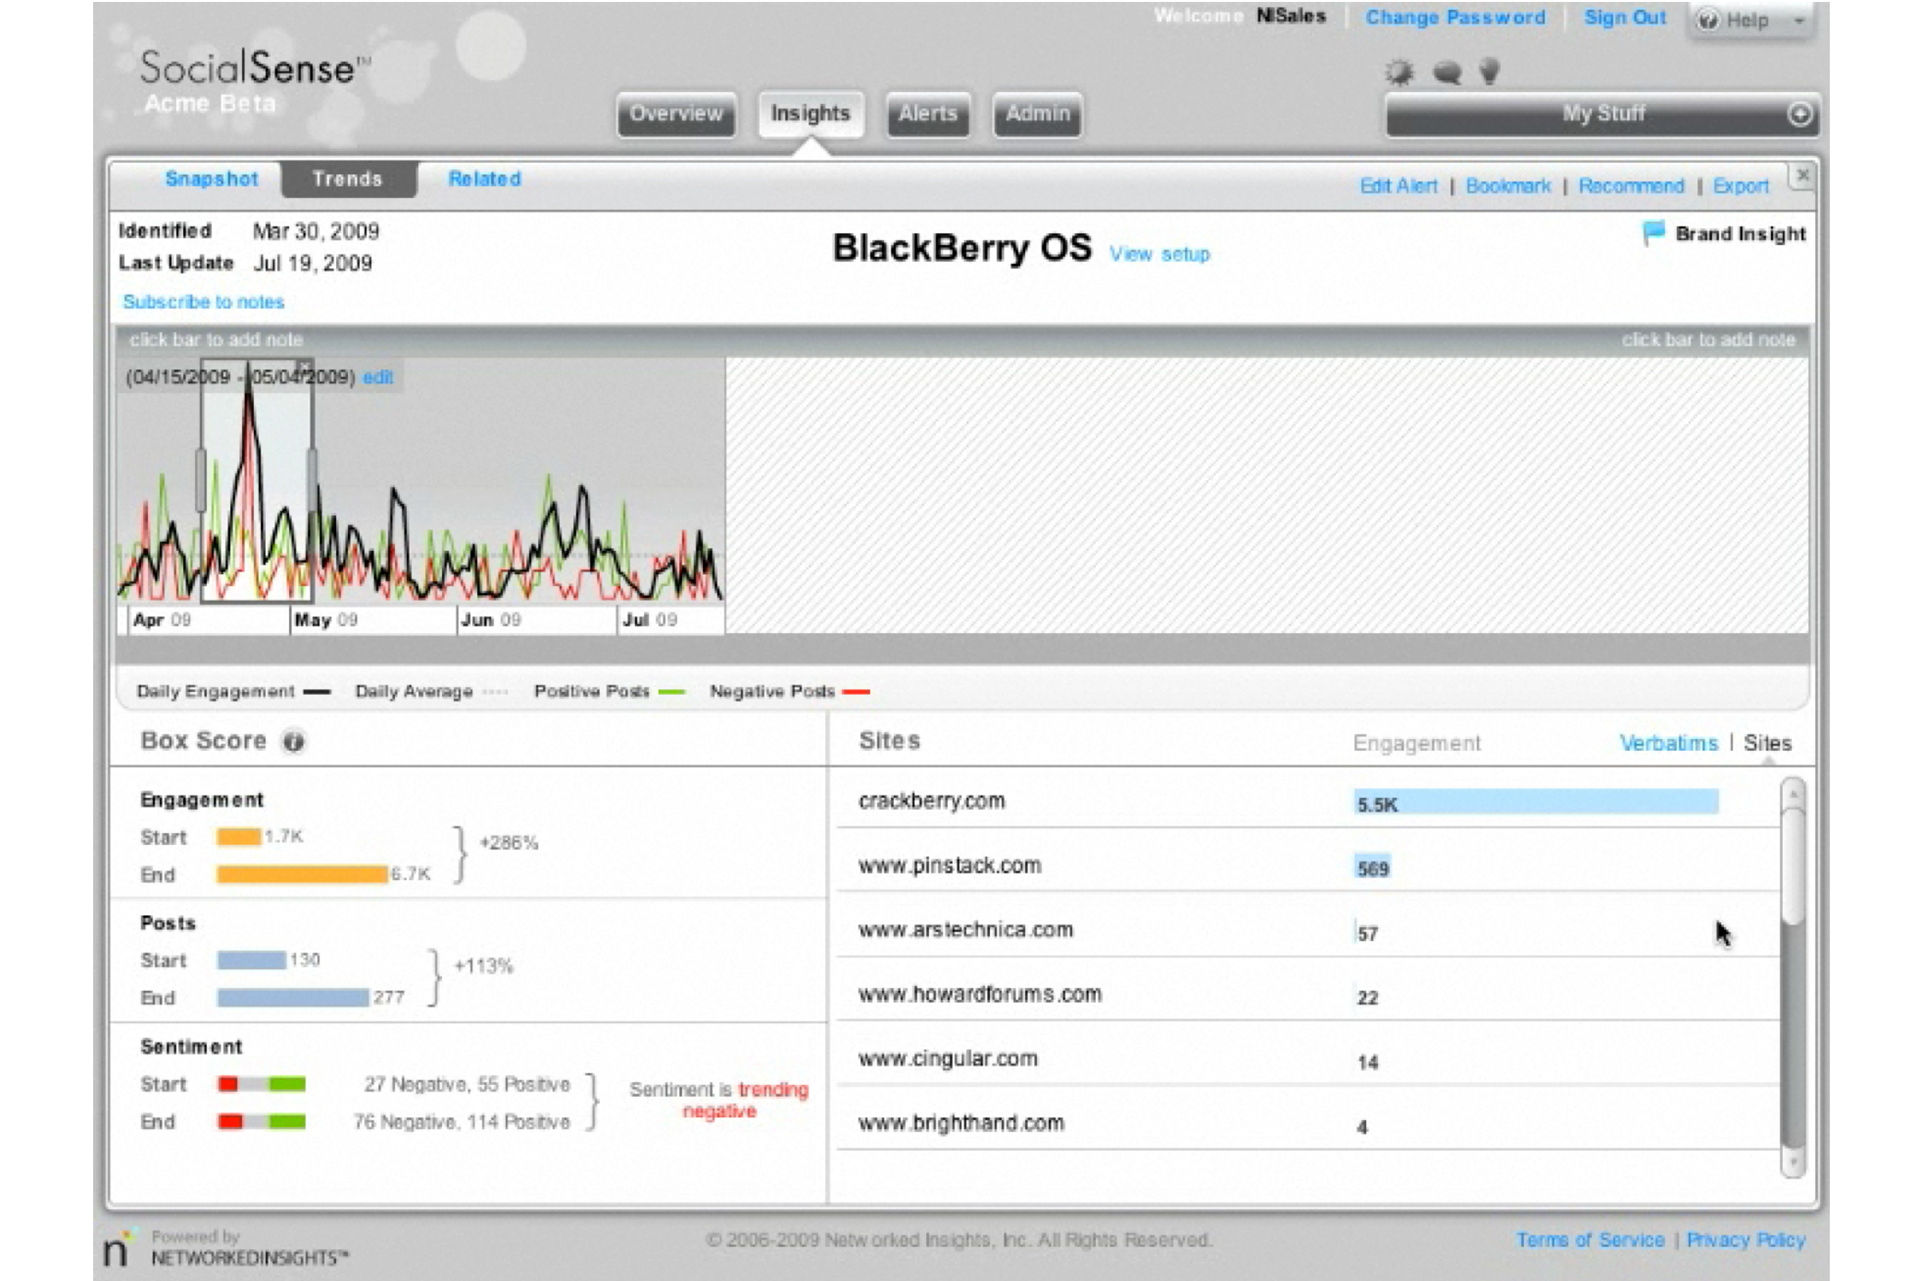Switch to Verbatims view
This screenshot has width=1920, height=1281.
pyautogui.click(x=1668, y=743)
